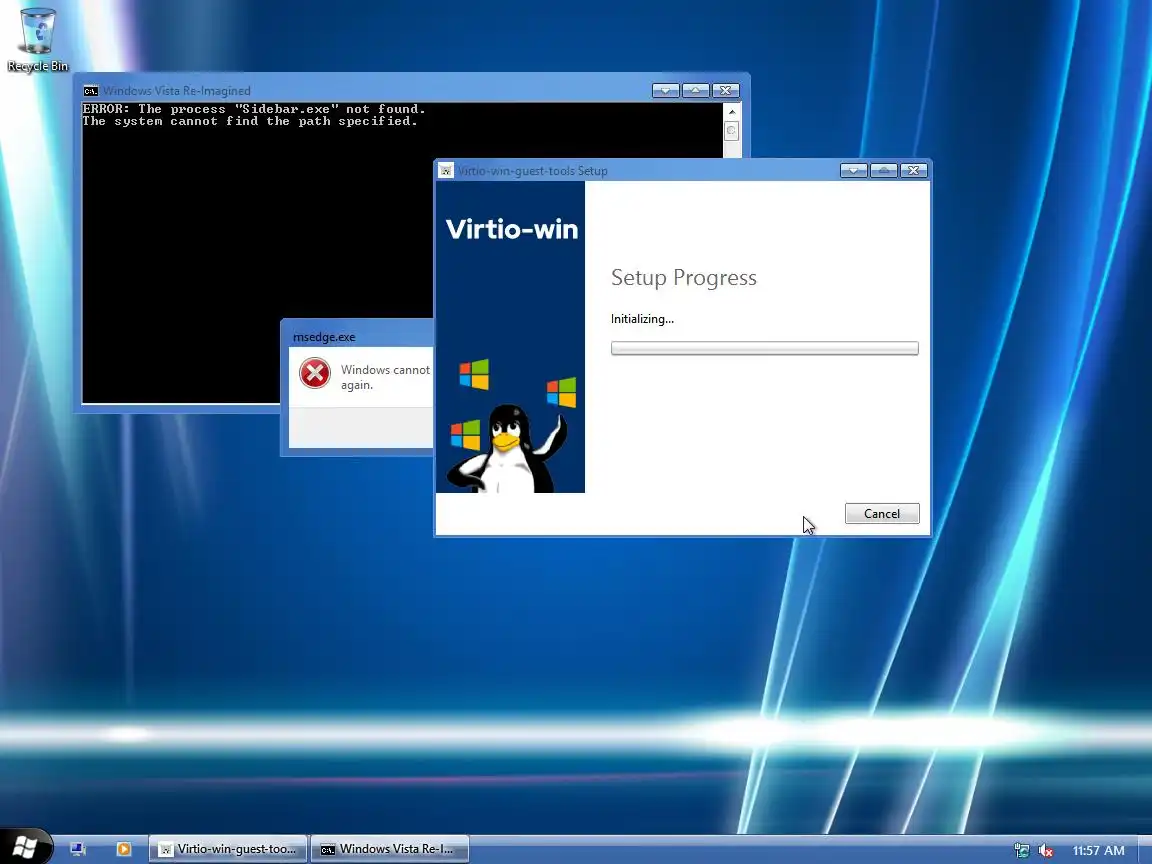Viewport: 1152px width, 864px height.
Task: Open the network tray icon
Action: click(1021, 851)
